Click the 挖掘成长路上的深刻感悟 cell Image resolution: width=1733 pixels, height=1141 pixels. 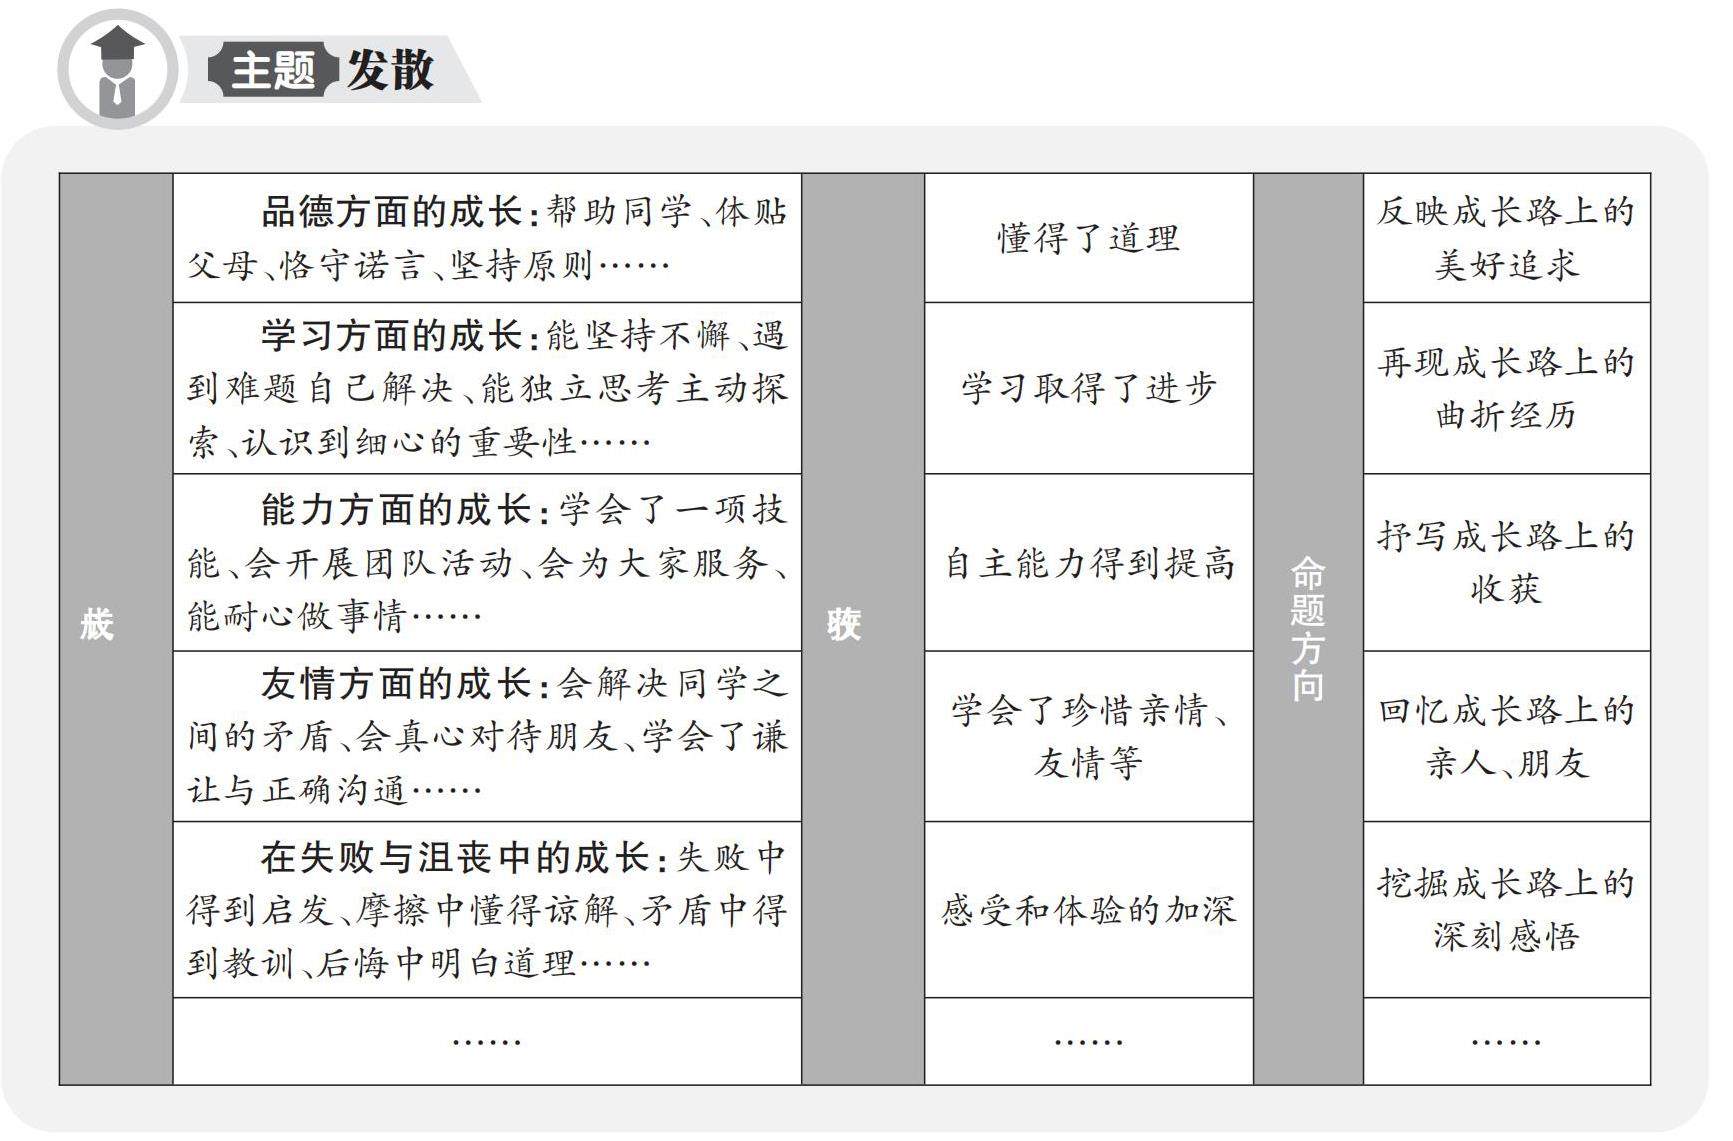tap(1507, 910)
